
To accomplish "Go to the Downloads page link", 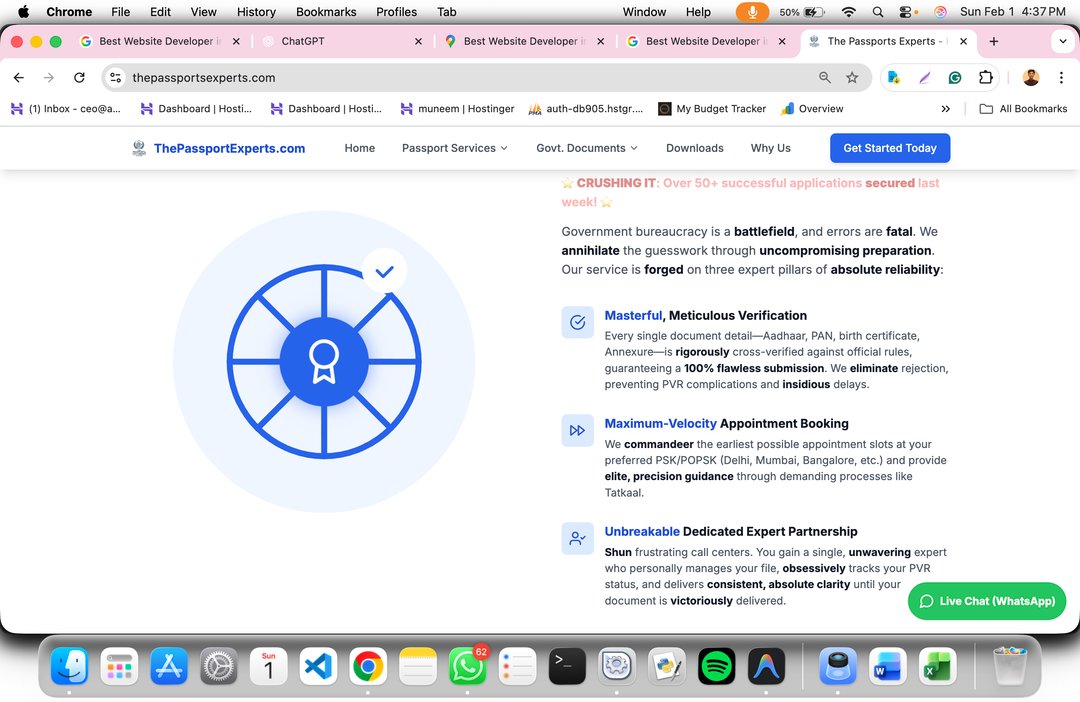I will pos(694,148).
